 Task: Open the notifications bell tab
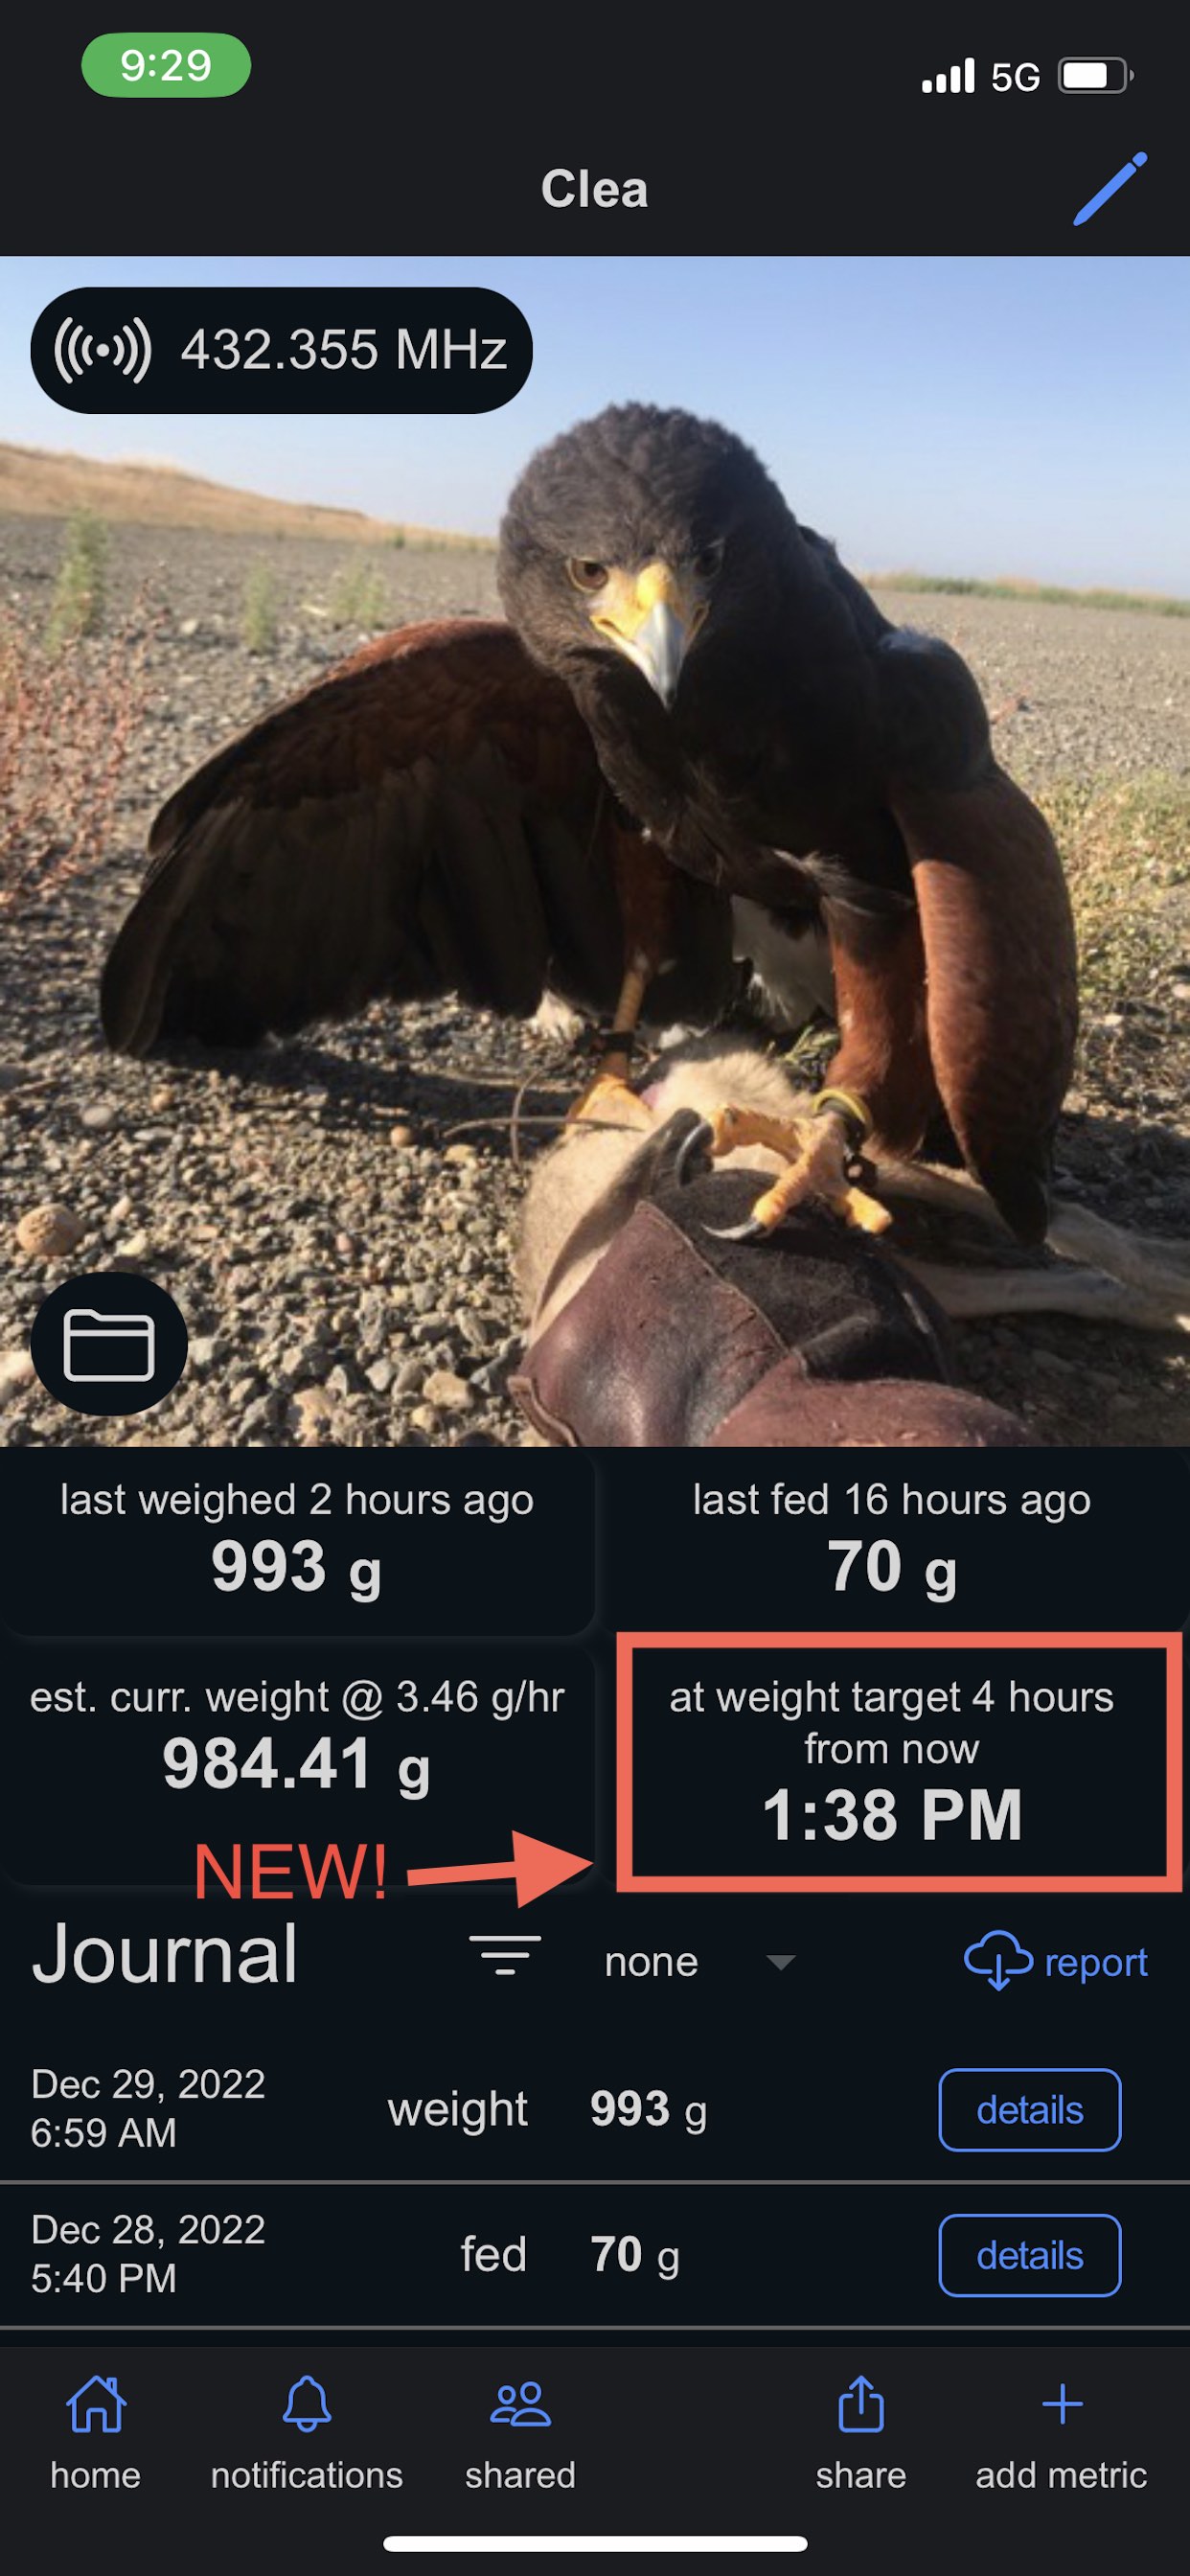pos(307,2432)
